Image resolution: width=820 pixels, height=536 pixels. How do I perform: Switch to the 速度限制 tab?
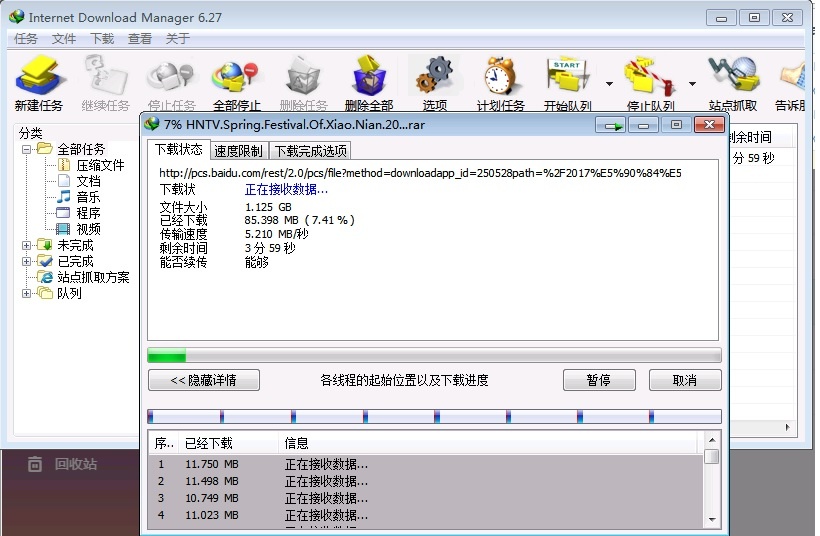point(238,151)
